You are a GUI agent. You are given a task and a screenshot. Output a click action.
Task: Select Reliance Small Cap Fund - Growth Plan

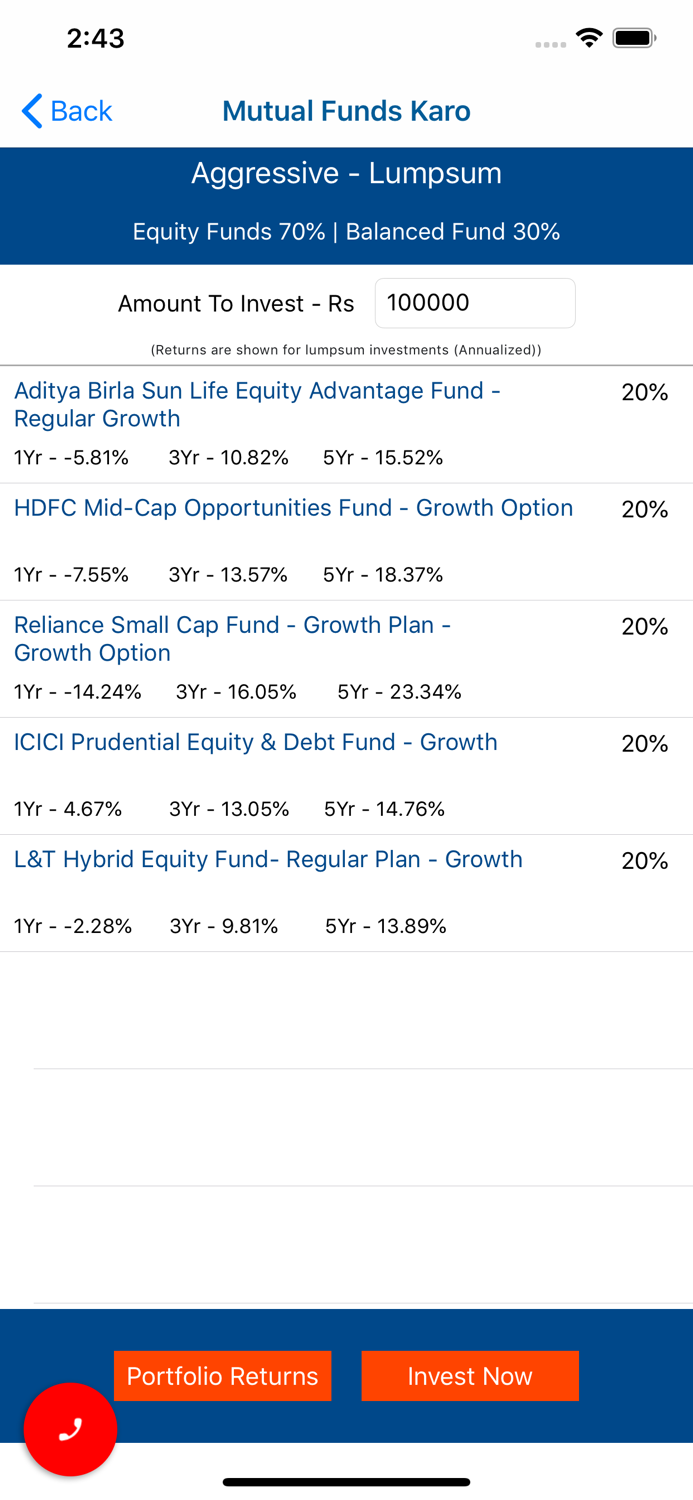tap(232, 639)
